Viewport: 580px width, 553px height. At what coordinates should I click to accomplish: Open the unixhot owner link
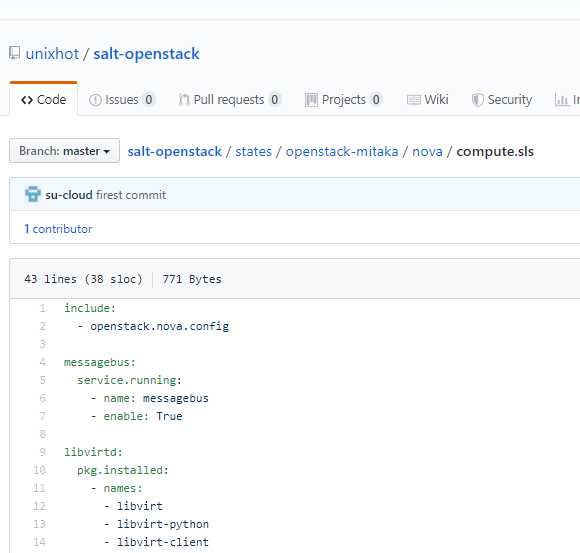tap(52, 54)
